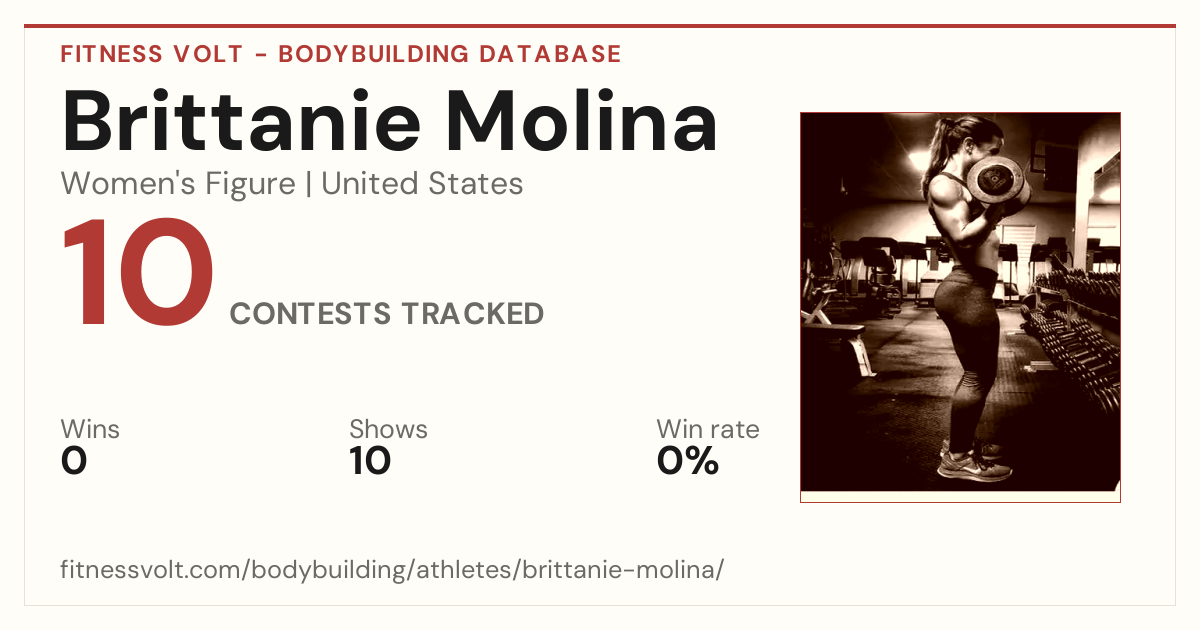This screenshot has width=1200, height=630.
Task: Click the Wins value of 0
Action: tap(74, 461)
